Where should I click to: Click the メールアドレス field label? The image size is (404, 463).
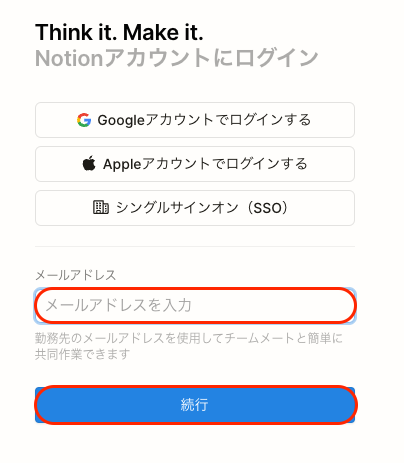click(x=76, y=275)
